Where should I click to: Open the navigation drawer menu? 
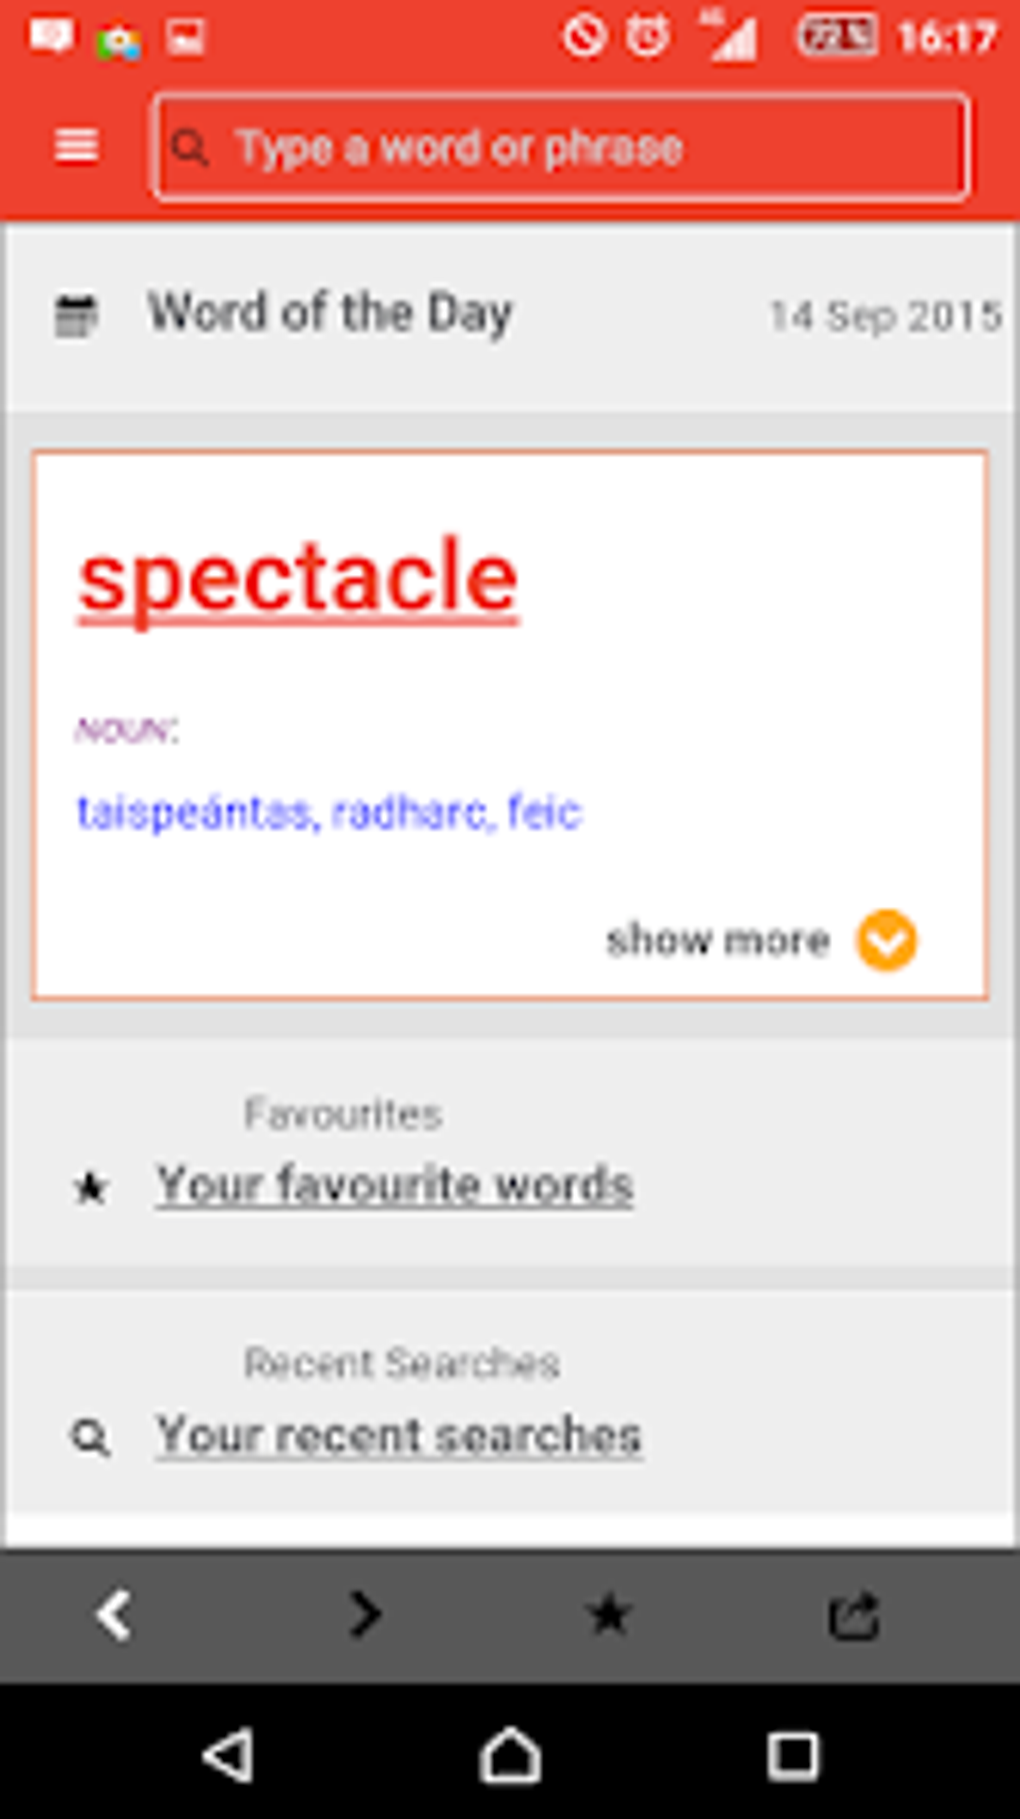click(76, 146)
